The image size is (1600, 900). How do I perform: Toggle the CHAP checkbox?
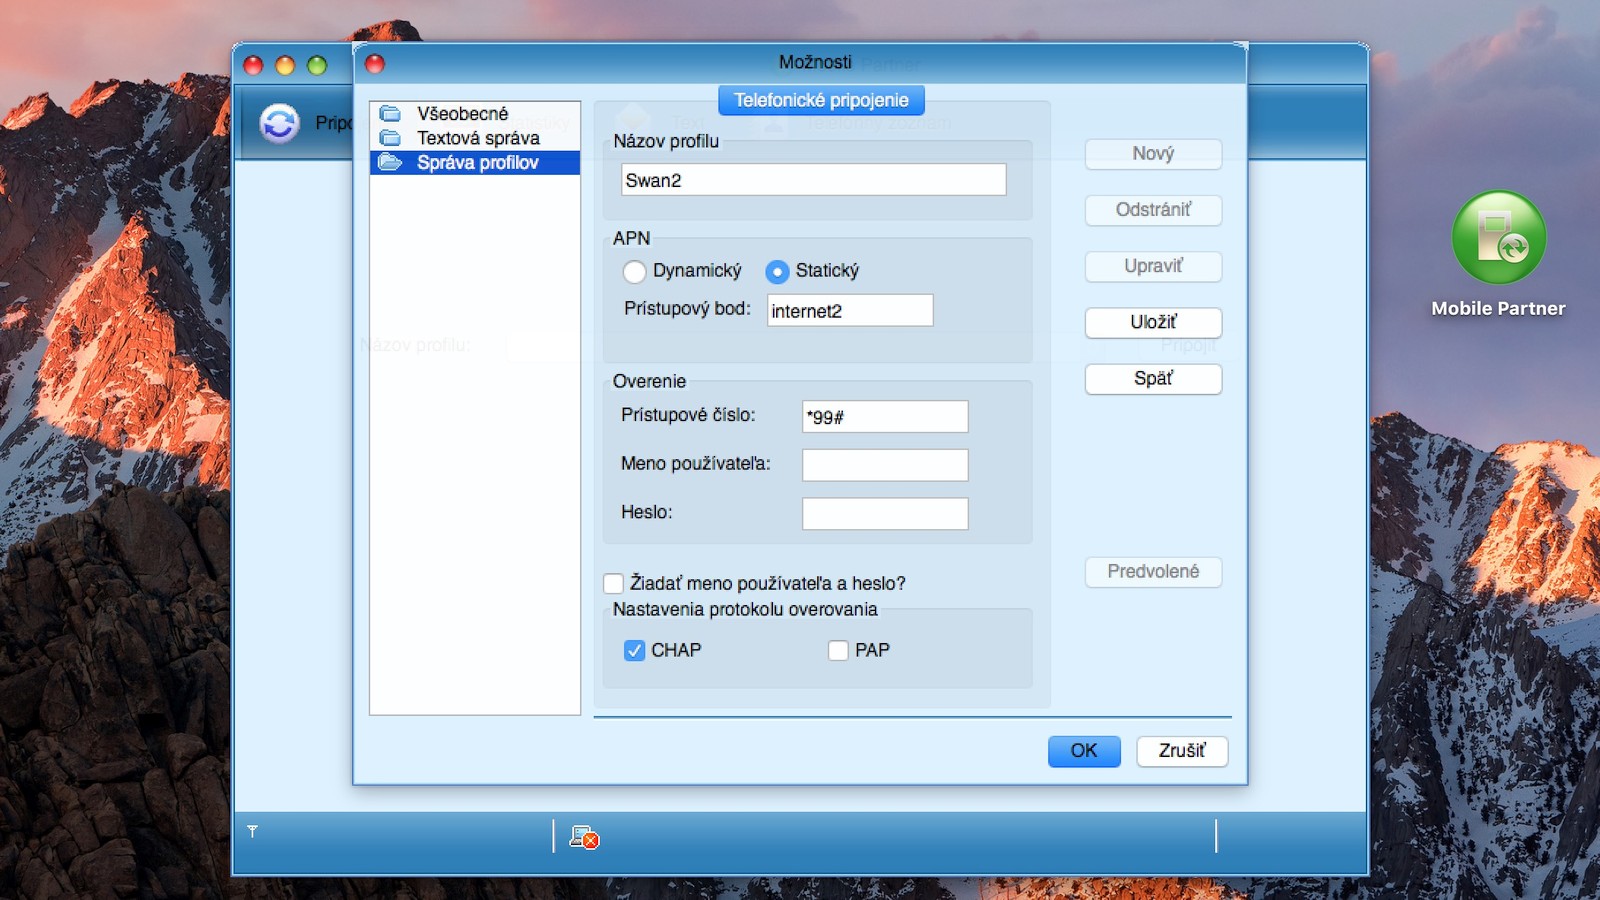(x=634, y=651)
